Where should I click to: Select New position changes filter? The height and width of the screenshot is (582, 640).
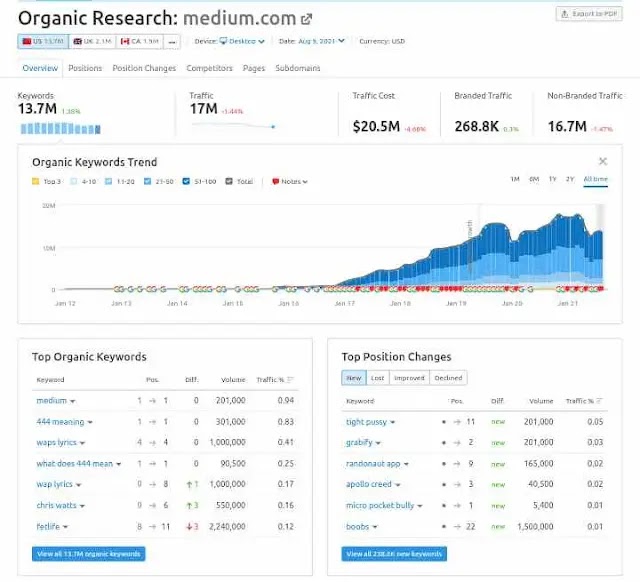coord(354,378)
